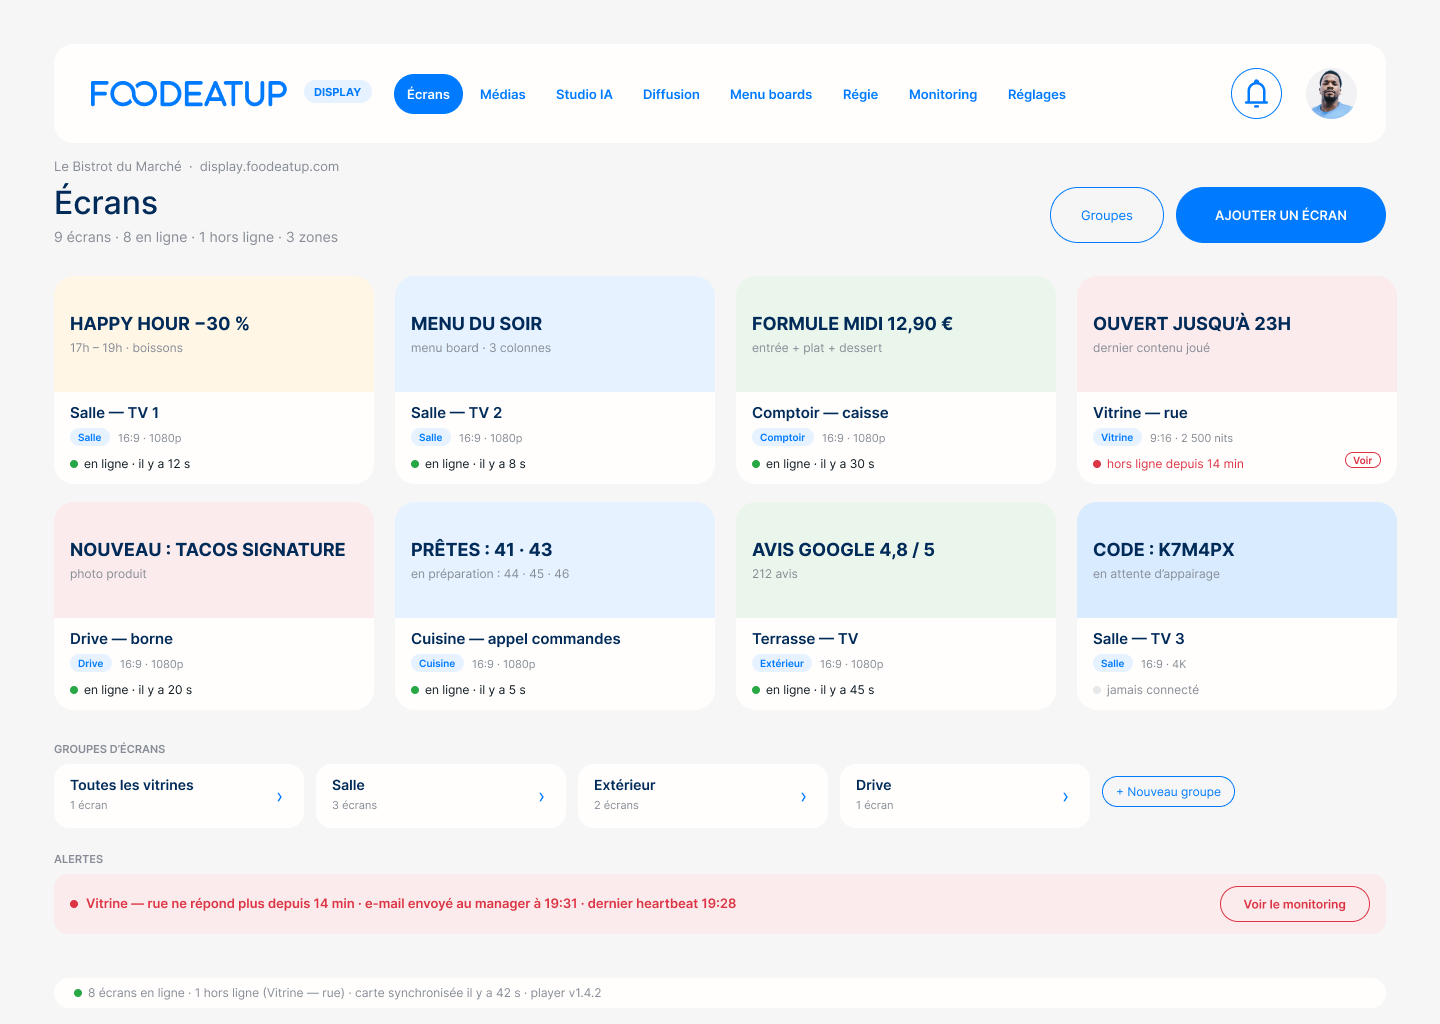Click the DISPLAY badge next to the logo
Viewport: 1440px width, 1024px height.
pyautogui.click(x=338, y=92)
